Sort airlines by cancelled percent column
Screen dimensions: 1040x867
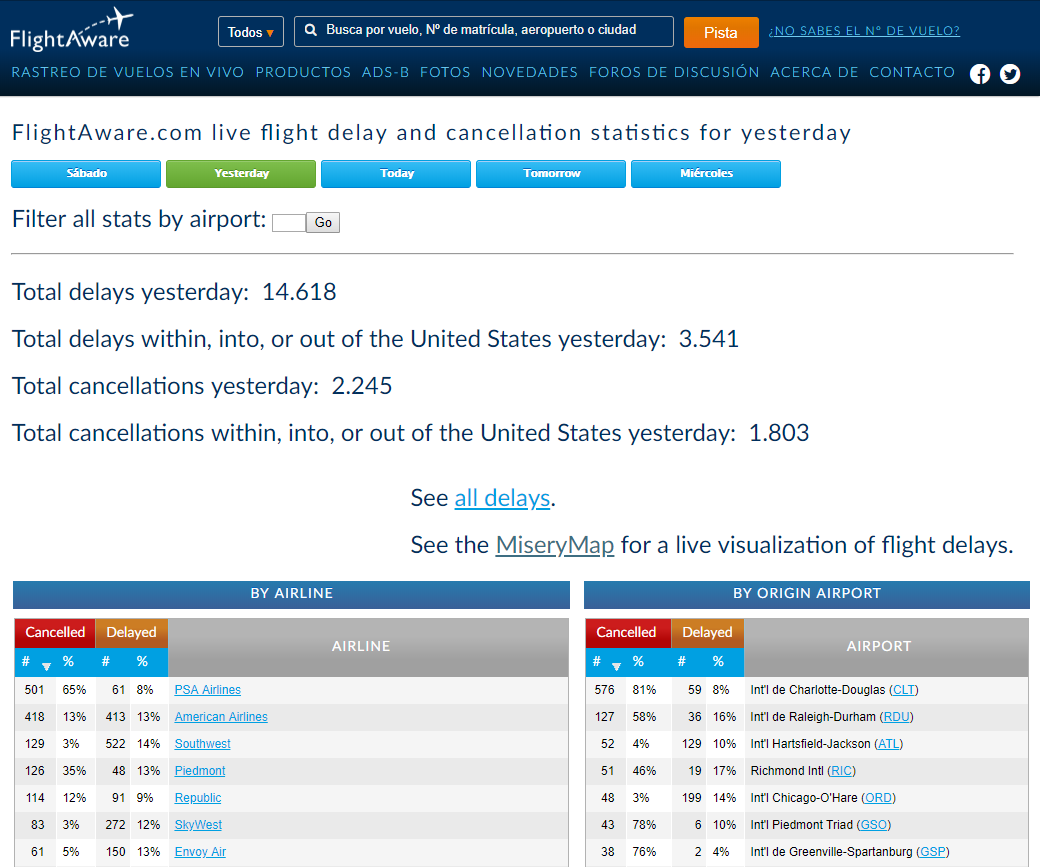click(68, 661)
